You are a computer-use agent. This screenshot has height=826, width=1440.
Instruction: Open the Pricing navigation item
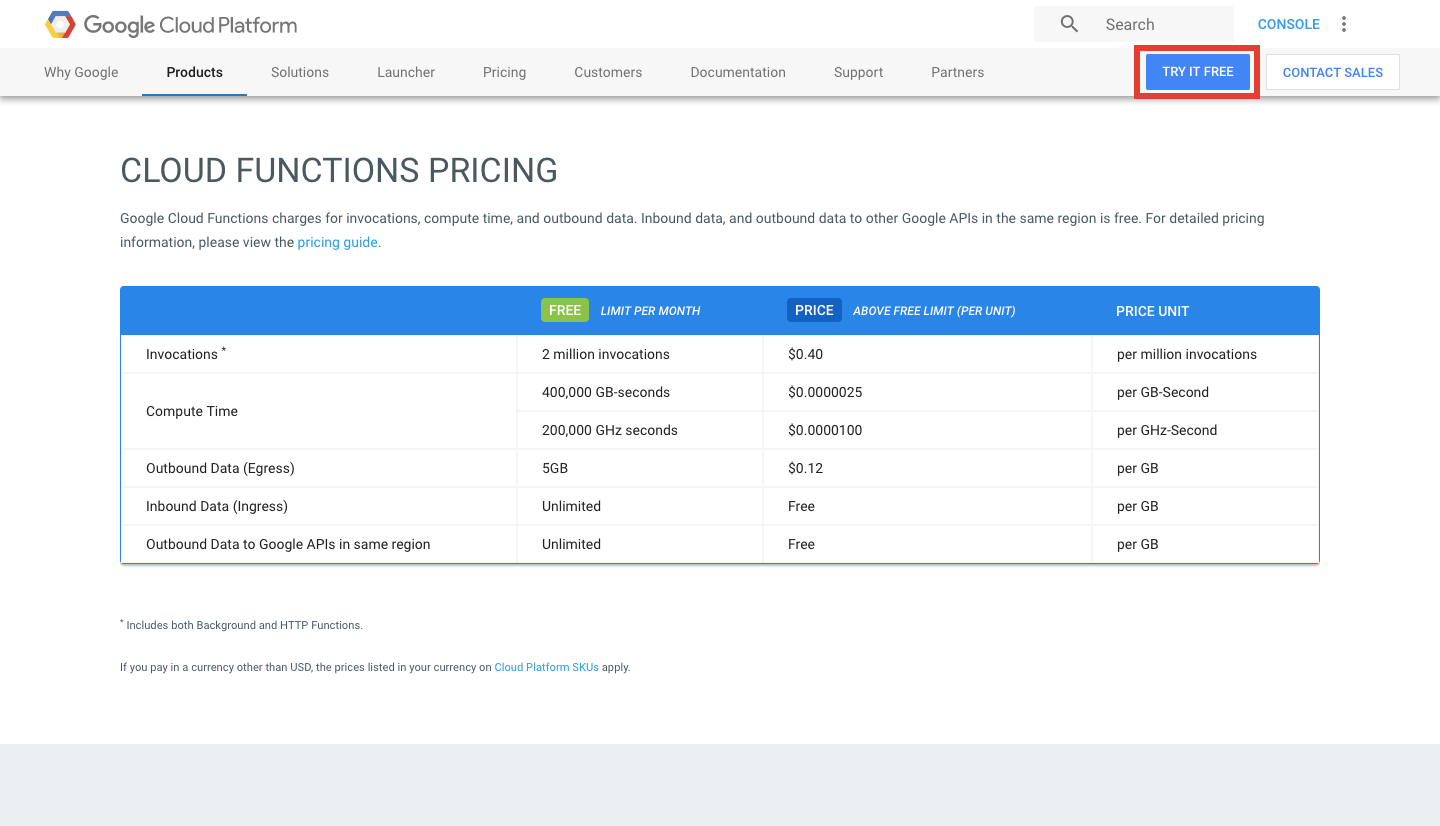(504, 71)
